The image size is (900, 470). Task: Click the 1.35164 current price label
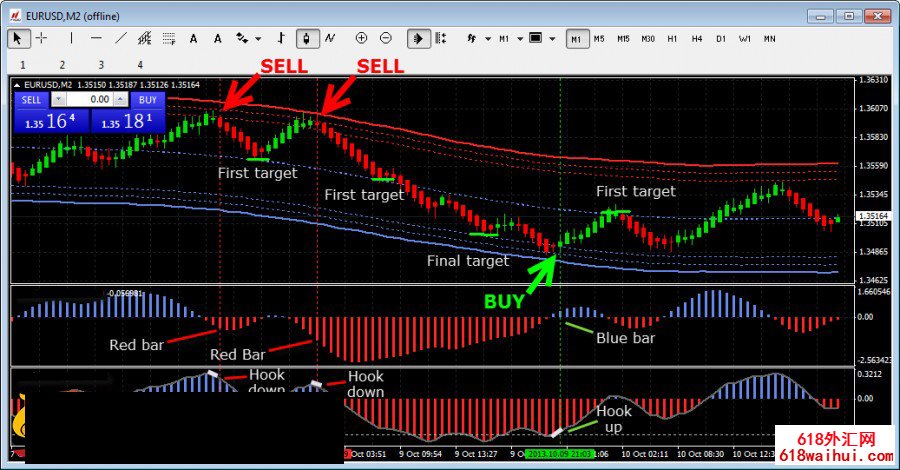pyautogui.click(x=873, y=216)
